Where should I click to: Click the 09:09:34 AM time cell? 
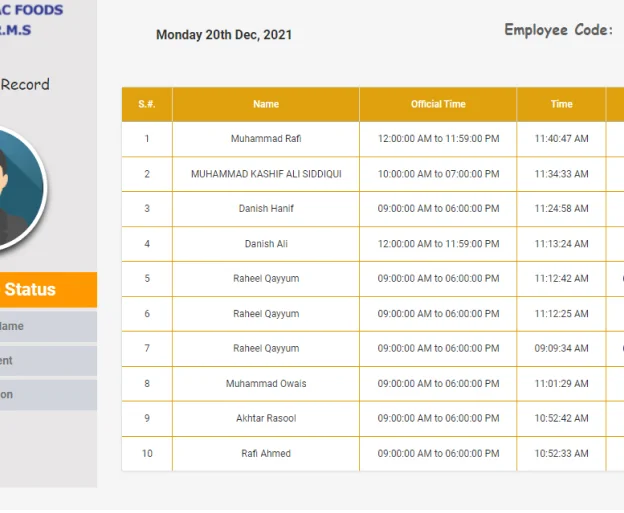pos(561,349)
